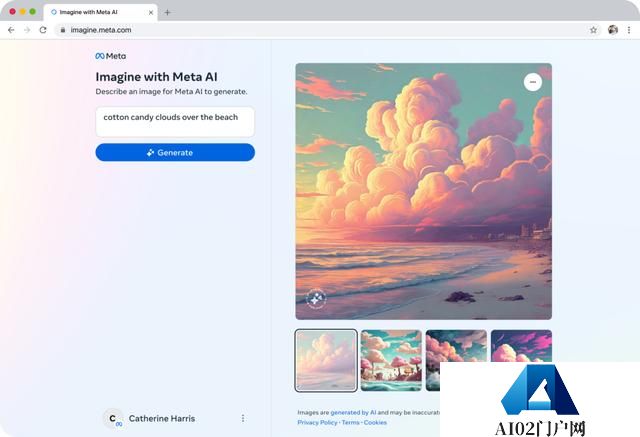The height and width of the screenshot is (437, 640).
Task: Open the browser profile avatar
Action: click(x=613, y=29)
